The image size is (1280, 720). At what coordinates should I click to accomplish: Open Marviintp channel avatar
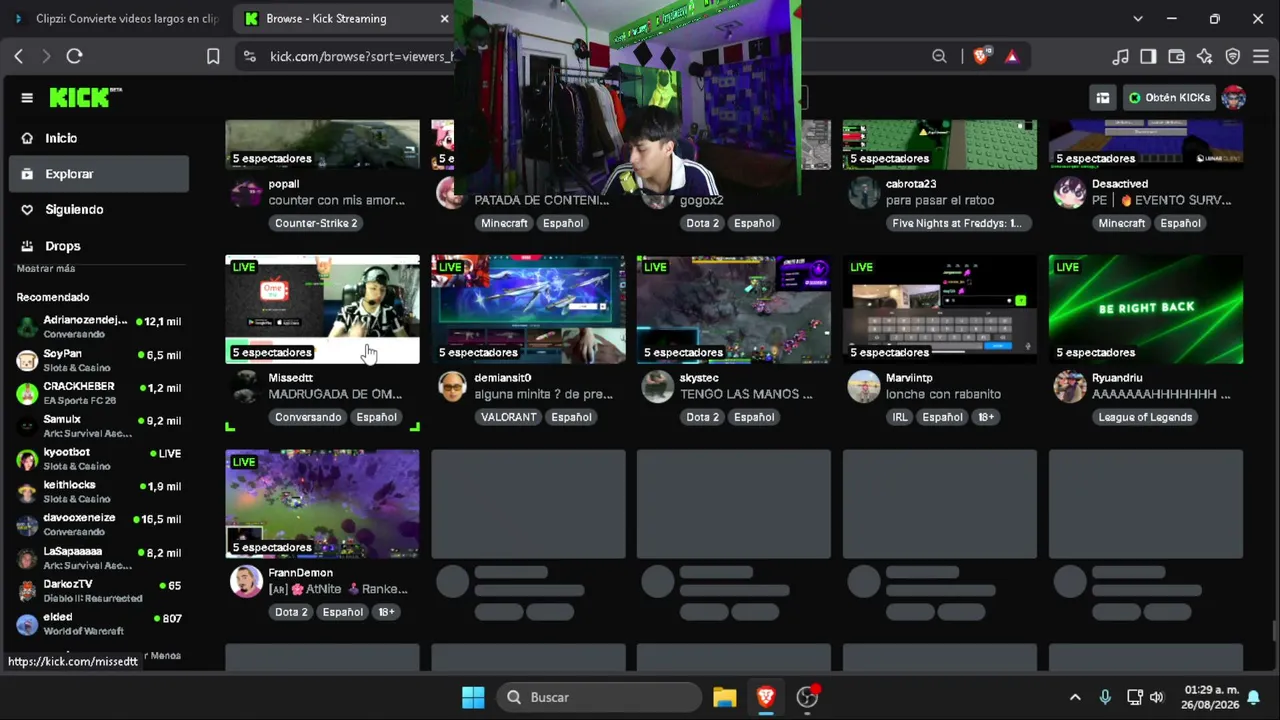click(x=864, y=386)
